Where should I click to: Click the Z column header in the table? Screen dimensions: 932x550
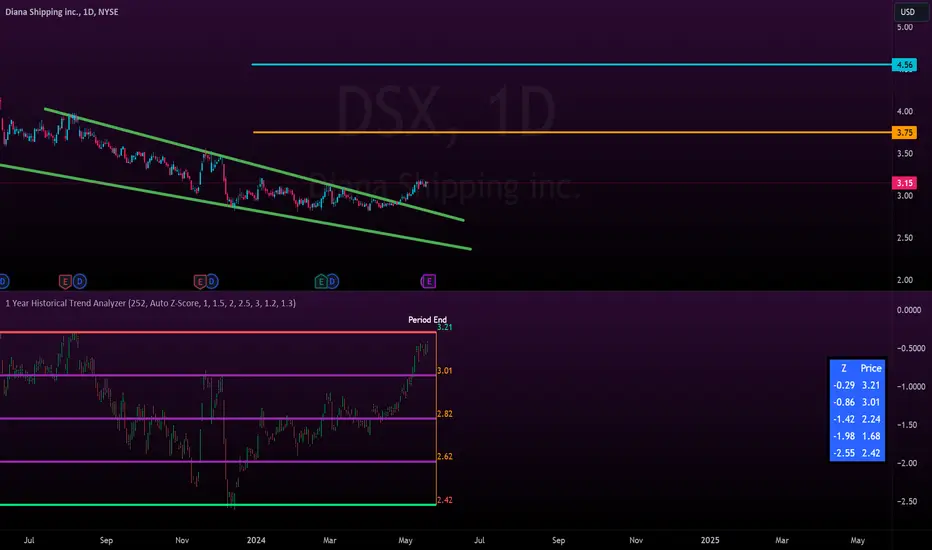point(843,369)
